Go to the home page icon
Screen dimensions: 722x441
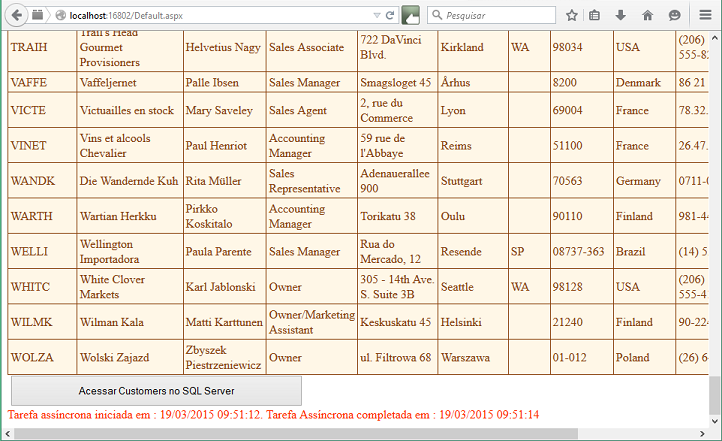pos(647,15)
